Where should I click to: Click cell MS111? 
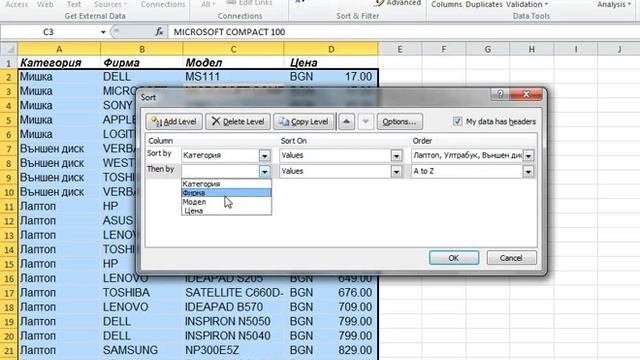233,77
